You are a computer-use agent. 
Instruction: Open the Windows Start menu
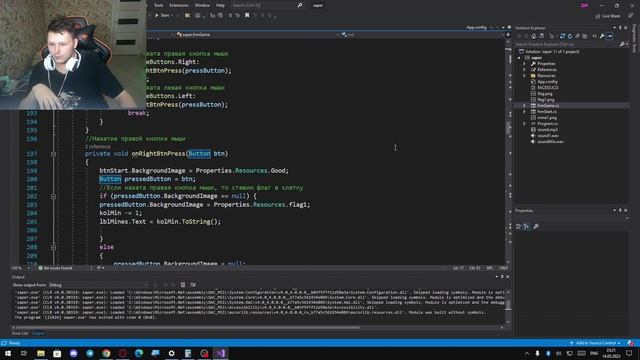(x=8, y=353)
